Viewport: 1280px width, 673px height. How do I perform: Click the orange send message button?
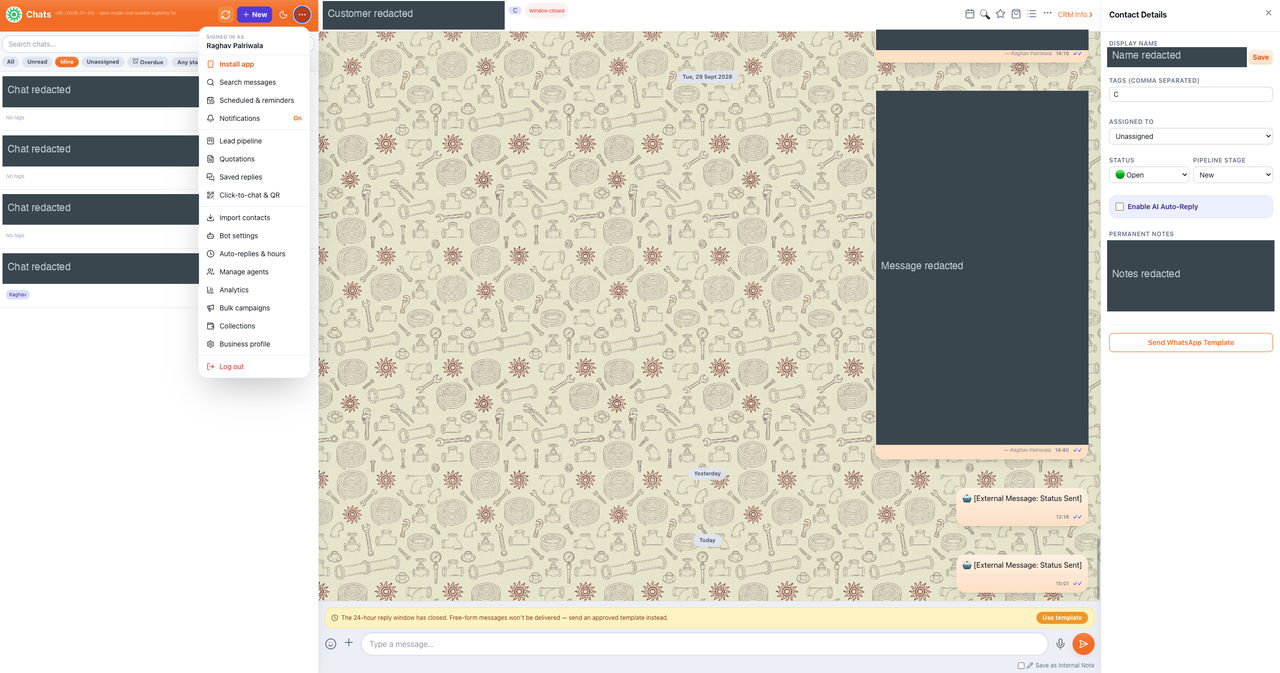tap(1083, 644)
